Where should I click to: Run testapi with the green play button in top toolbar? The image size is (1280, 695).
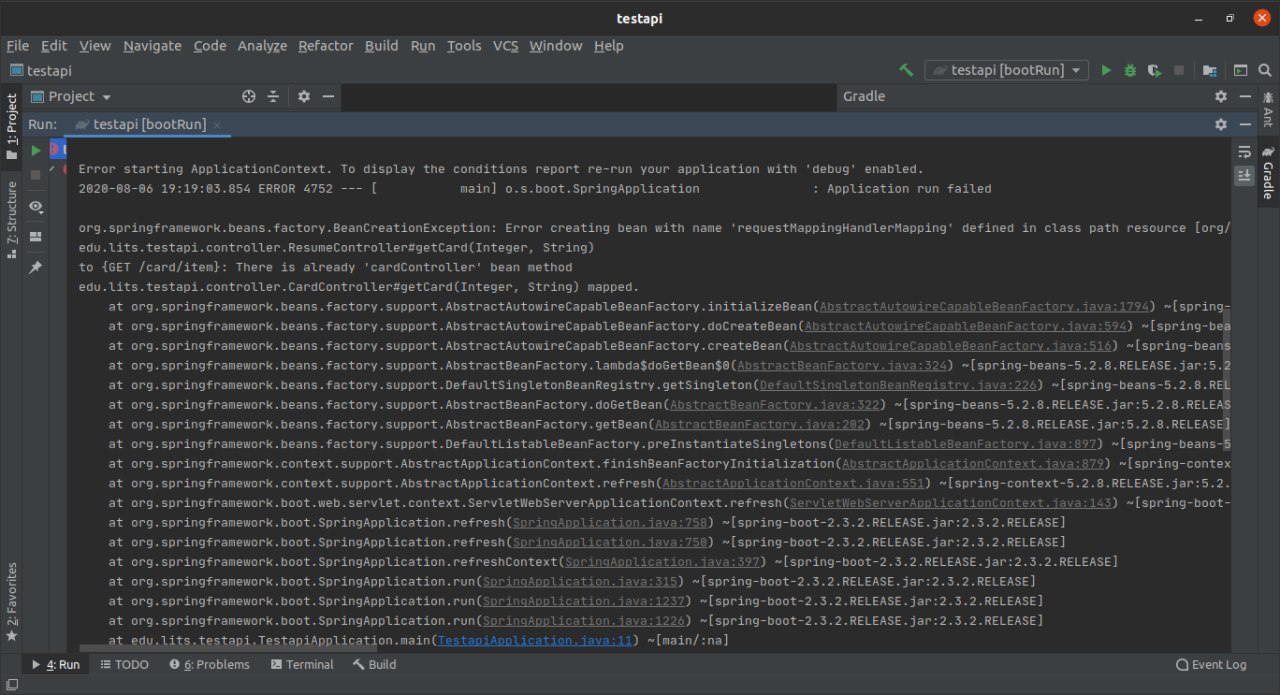(1106, 70)
